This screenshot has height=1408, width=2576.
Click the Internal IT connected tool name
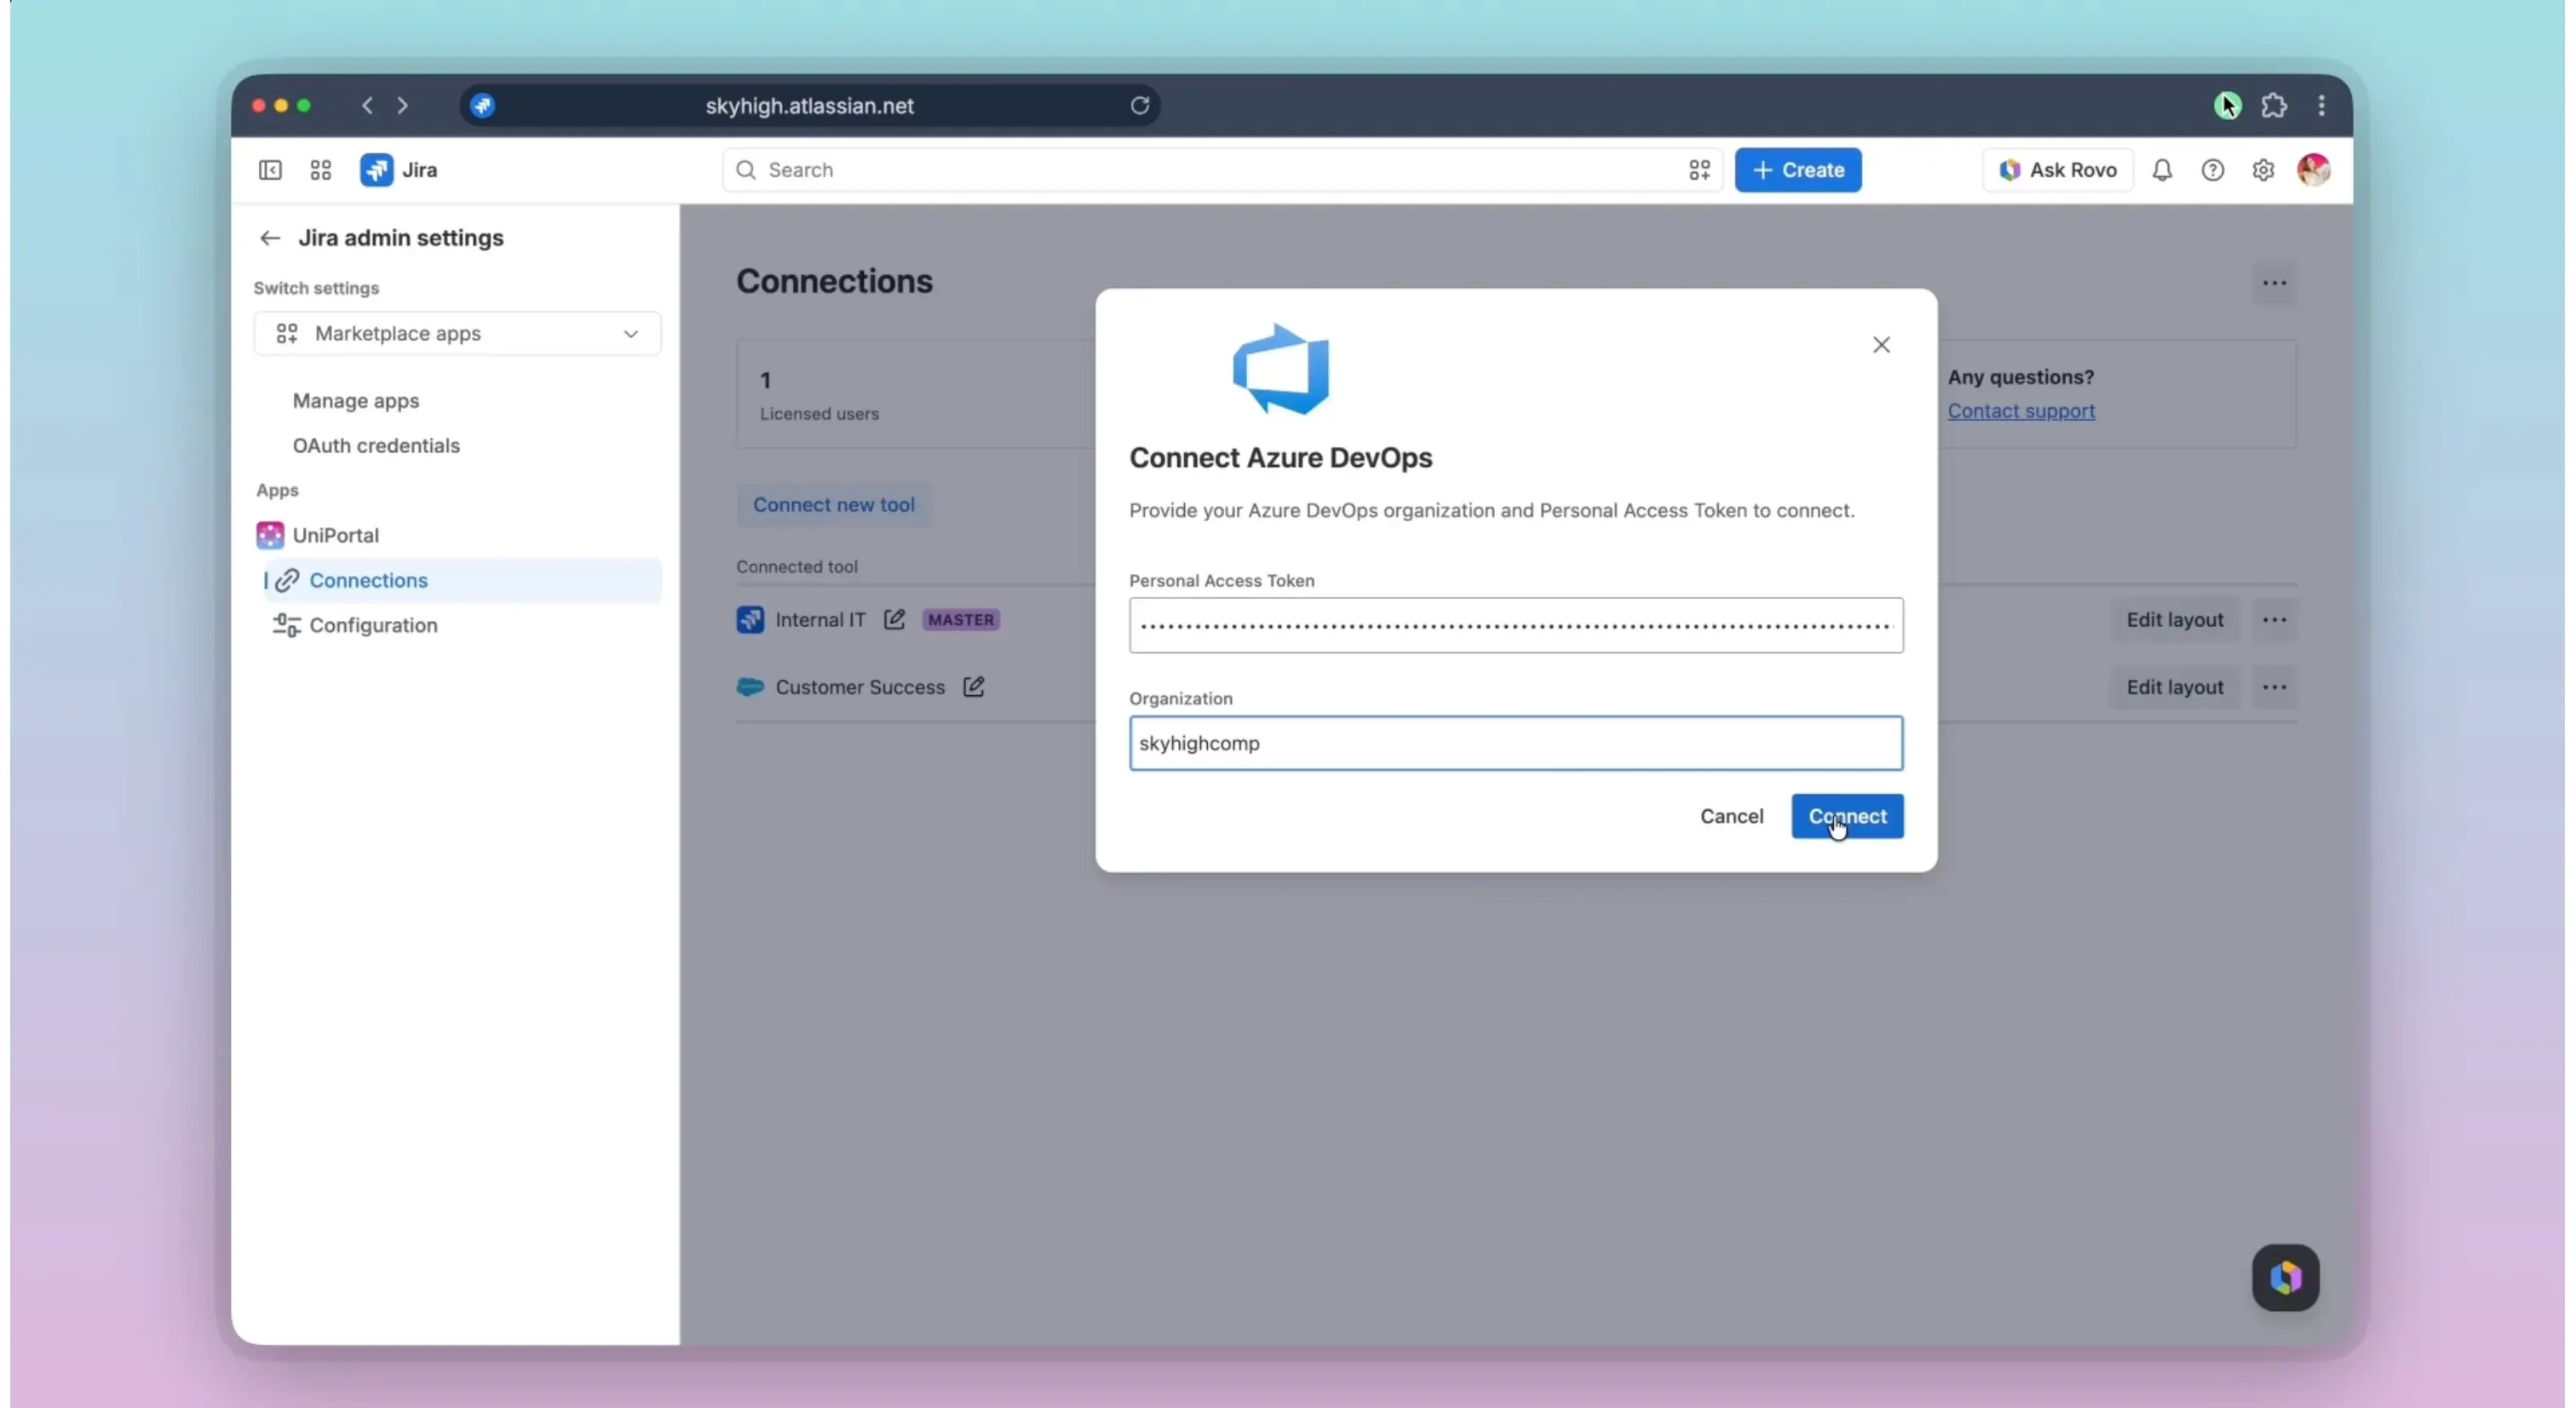[x=820, y=620]
